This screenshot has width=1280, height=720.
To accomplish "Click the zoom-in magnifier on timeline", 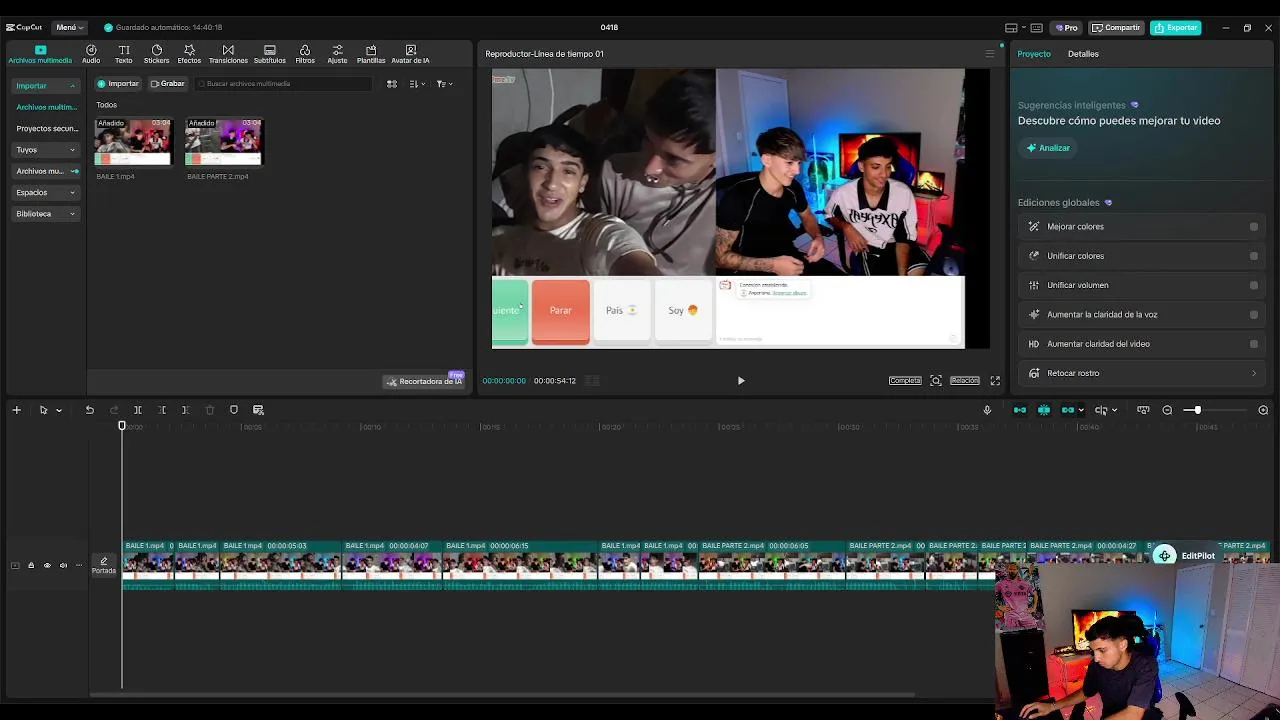I will 1263,410.
